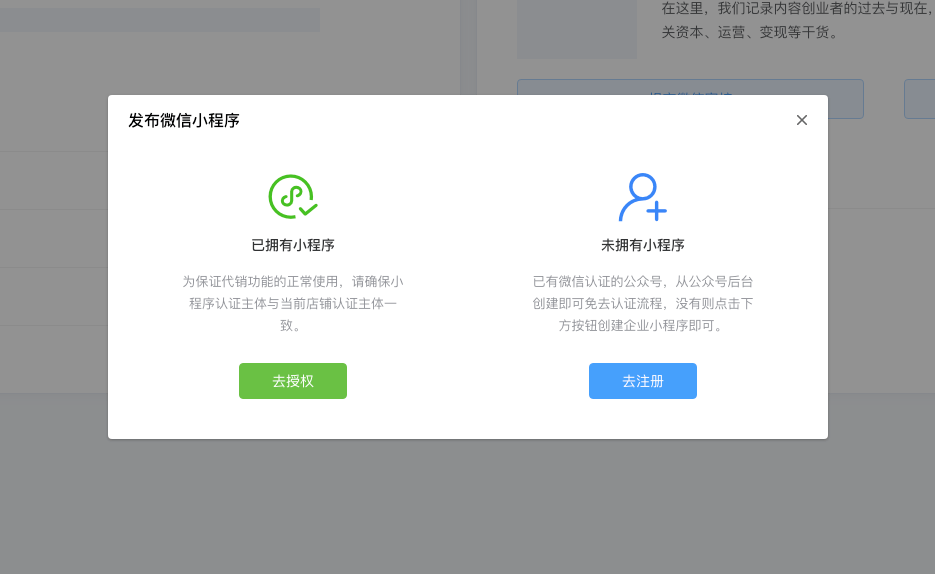The width and height of the screenshot is (935, 574).
Task: Click the outlined button at the right edge
Action: [x=919, y=99]
